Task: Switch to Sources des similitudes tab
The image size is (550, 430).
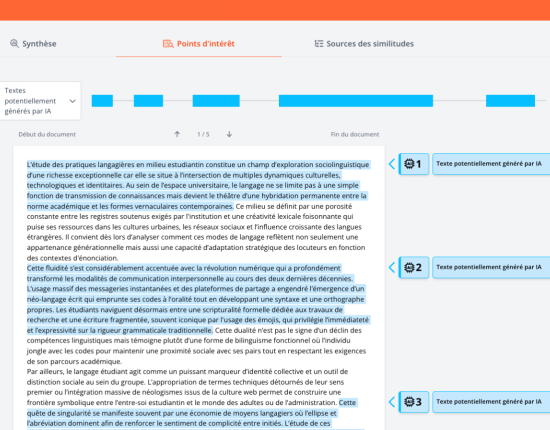Action: (364, 43)
